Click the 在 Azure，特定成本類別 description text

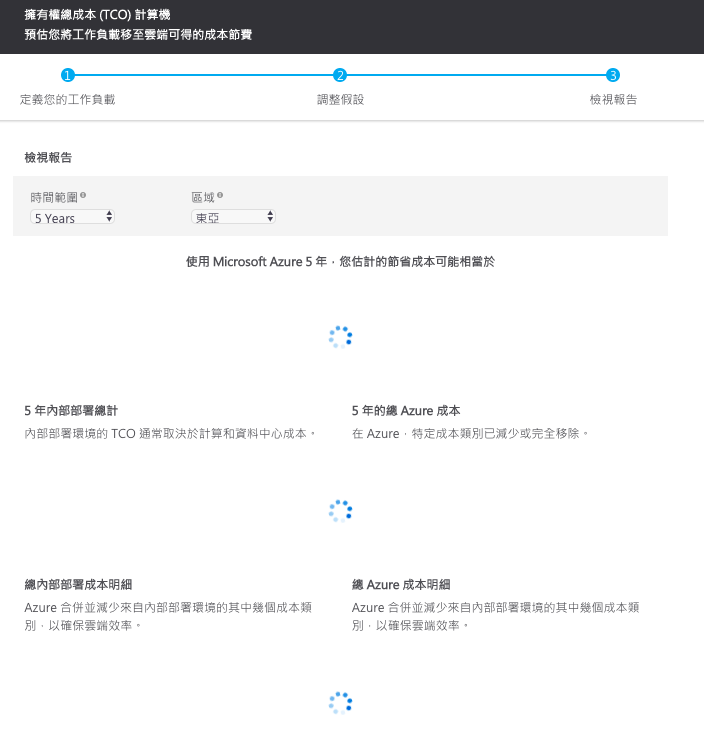470,433
